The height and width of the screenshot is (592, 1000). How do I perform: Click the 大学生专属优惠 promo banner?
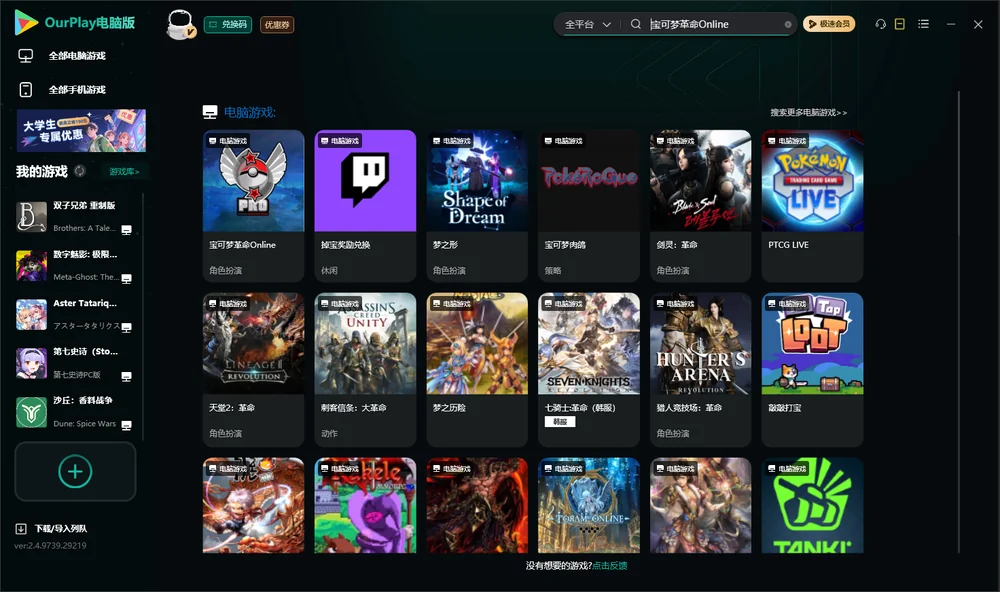[81, 130]
